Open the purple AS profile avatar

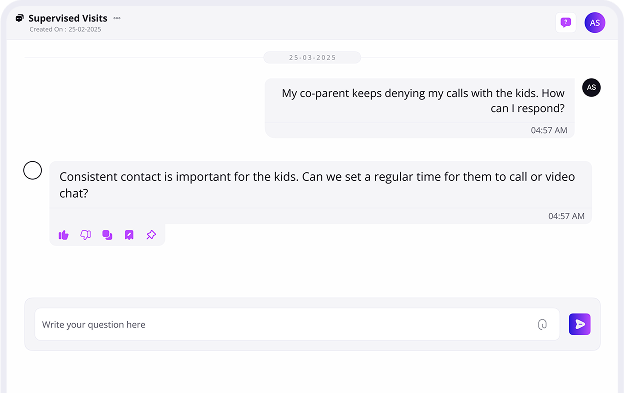click(x=595, y=23)
